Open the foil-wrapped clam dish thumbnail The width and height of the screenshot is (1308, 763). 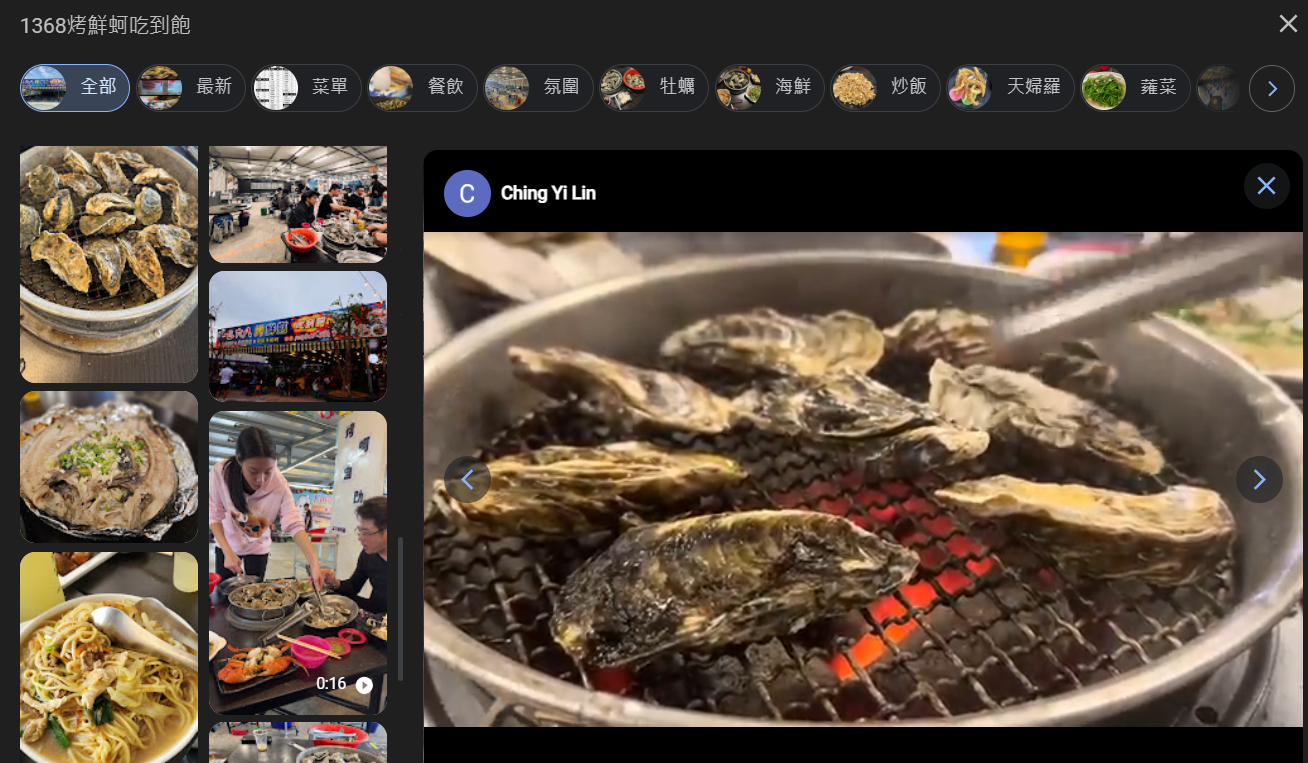click(109, 467)
